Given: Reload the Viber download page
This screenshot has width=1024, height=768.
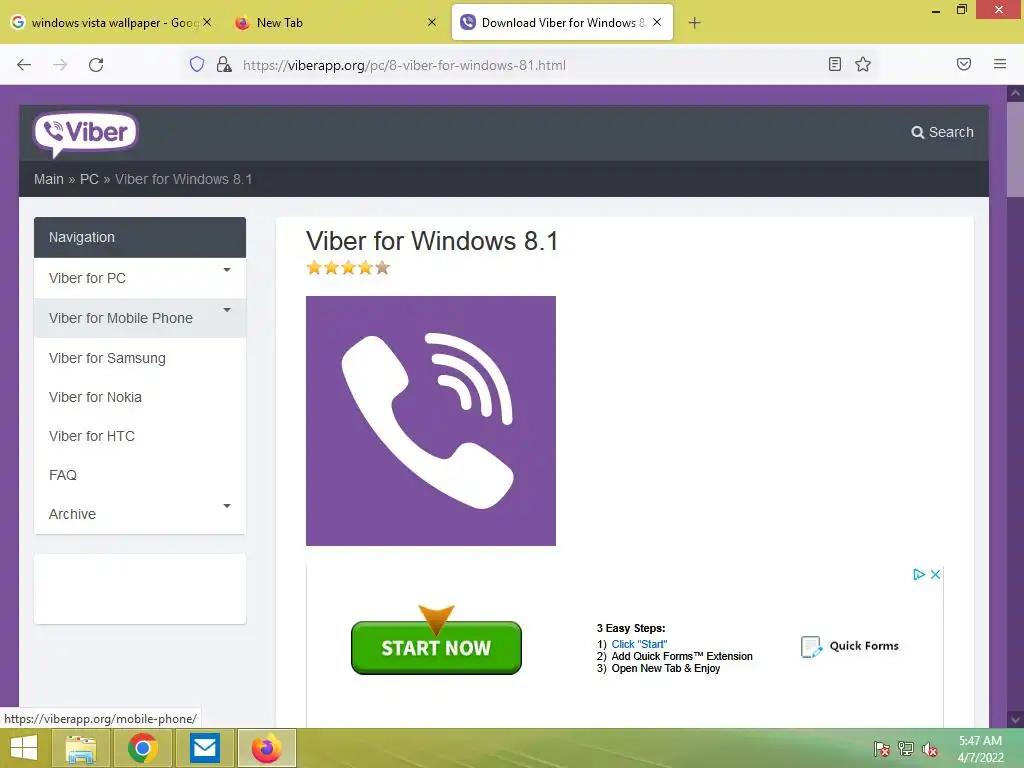Looking at the screenshot, I should (x=96, y=65).
